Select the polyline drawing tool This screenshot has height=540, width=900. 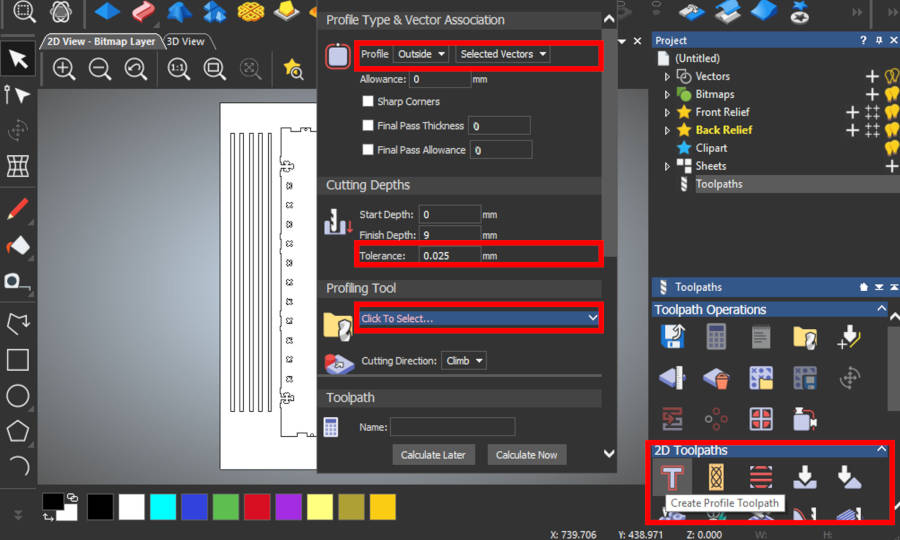click(18, 324)
